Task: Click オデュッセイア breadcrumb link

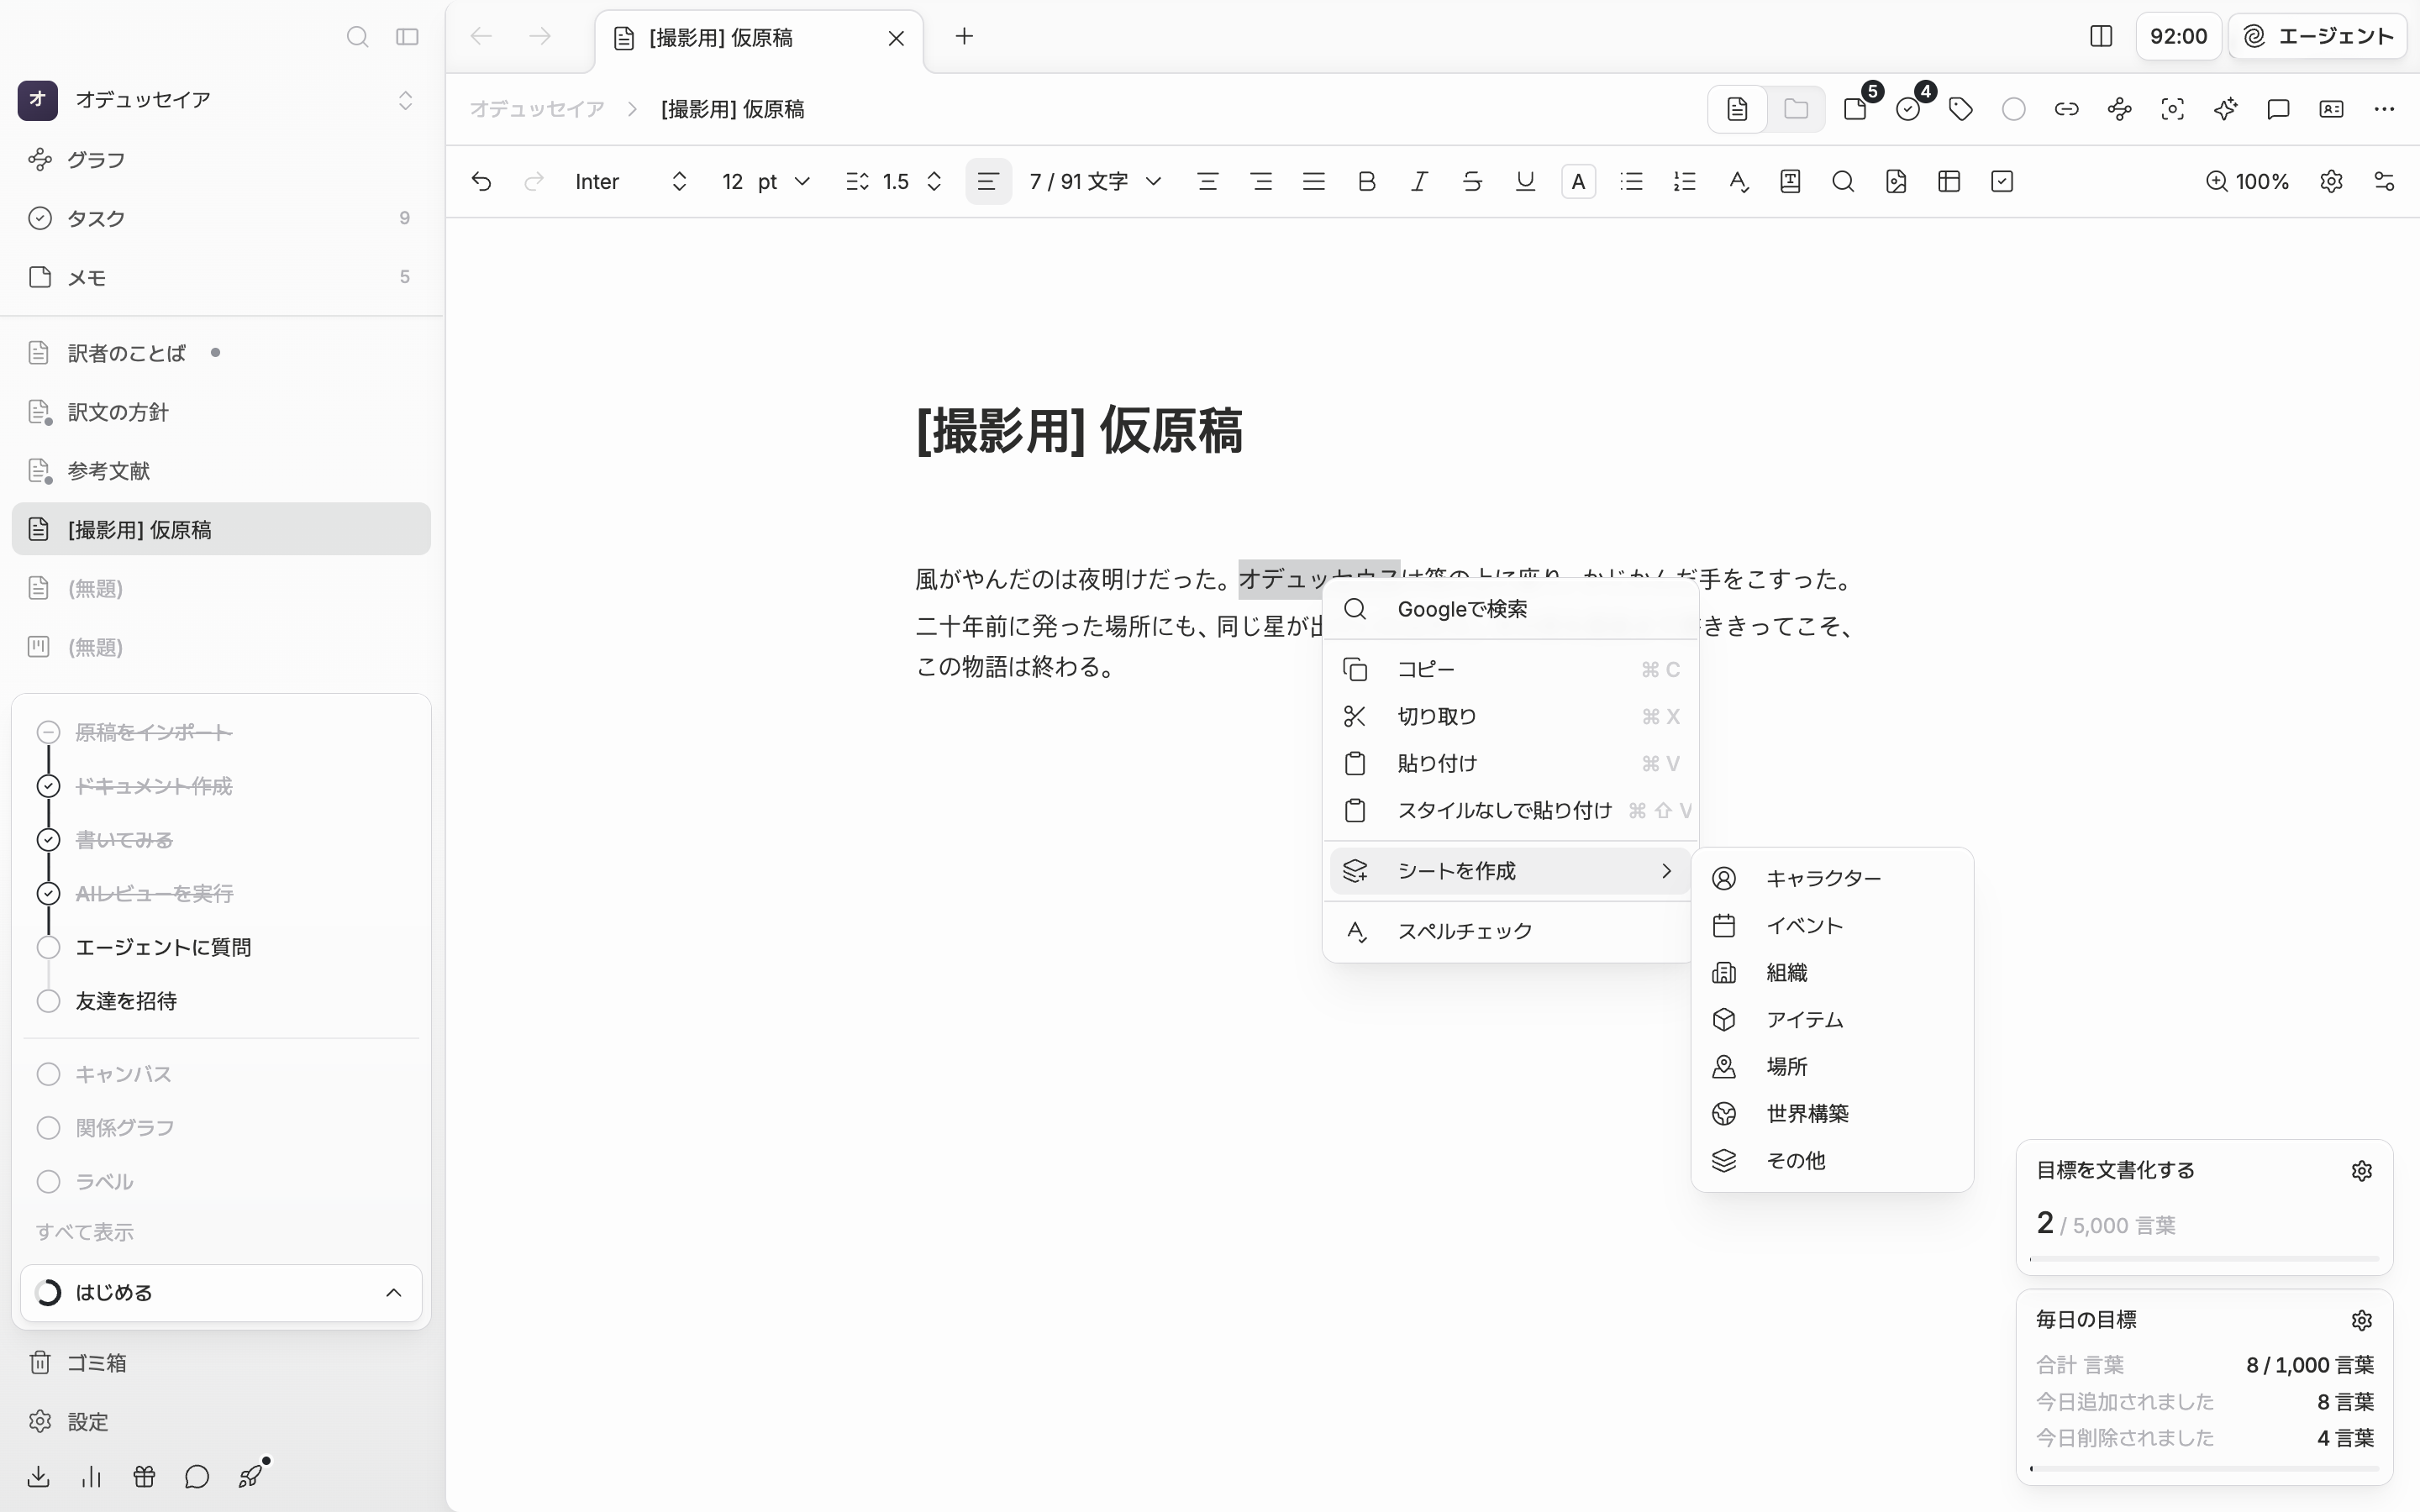Action: (x=537, y=109)
